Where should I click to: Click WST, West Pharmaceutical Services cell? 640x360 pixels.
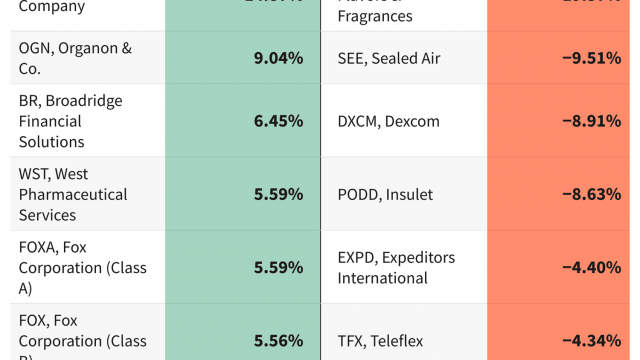coord(87,194)
